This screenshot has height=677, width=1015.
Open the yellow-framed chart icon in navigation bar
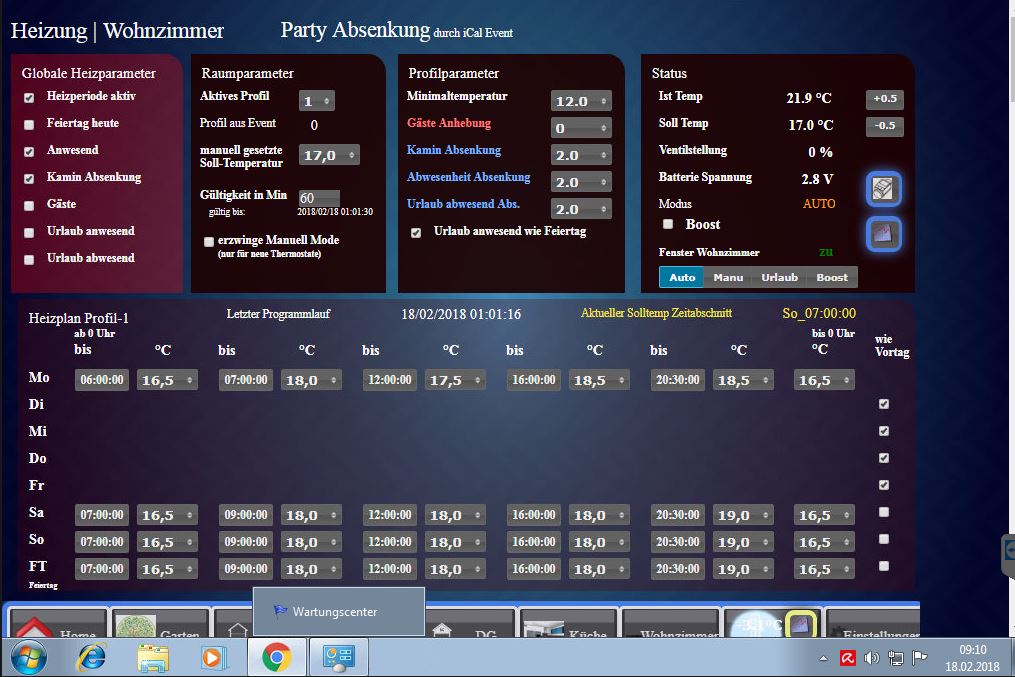click(801, 625)
